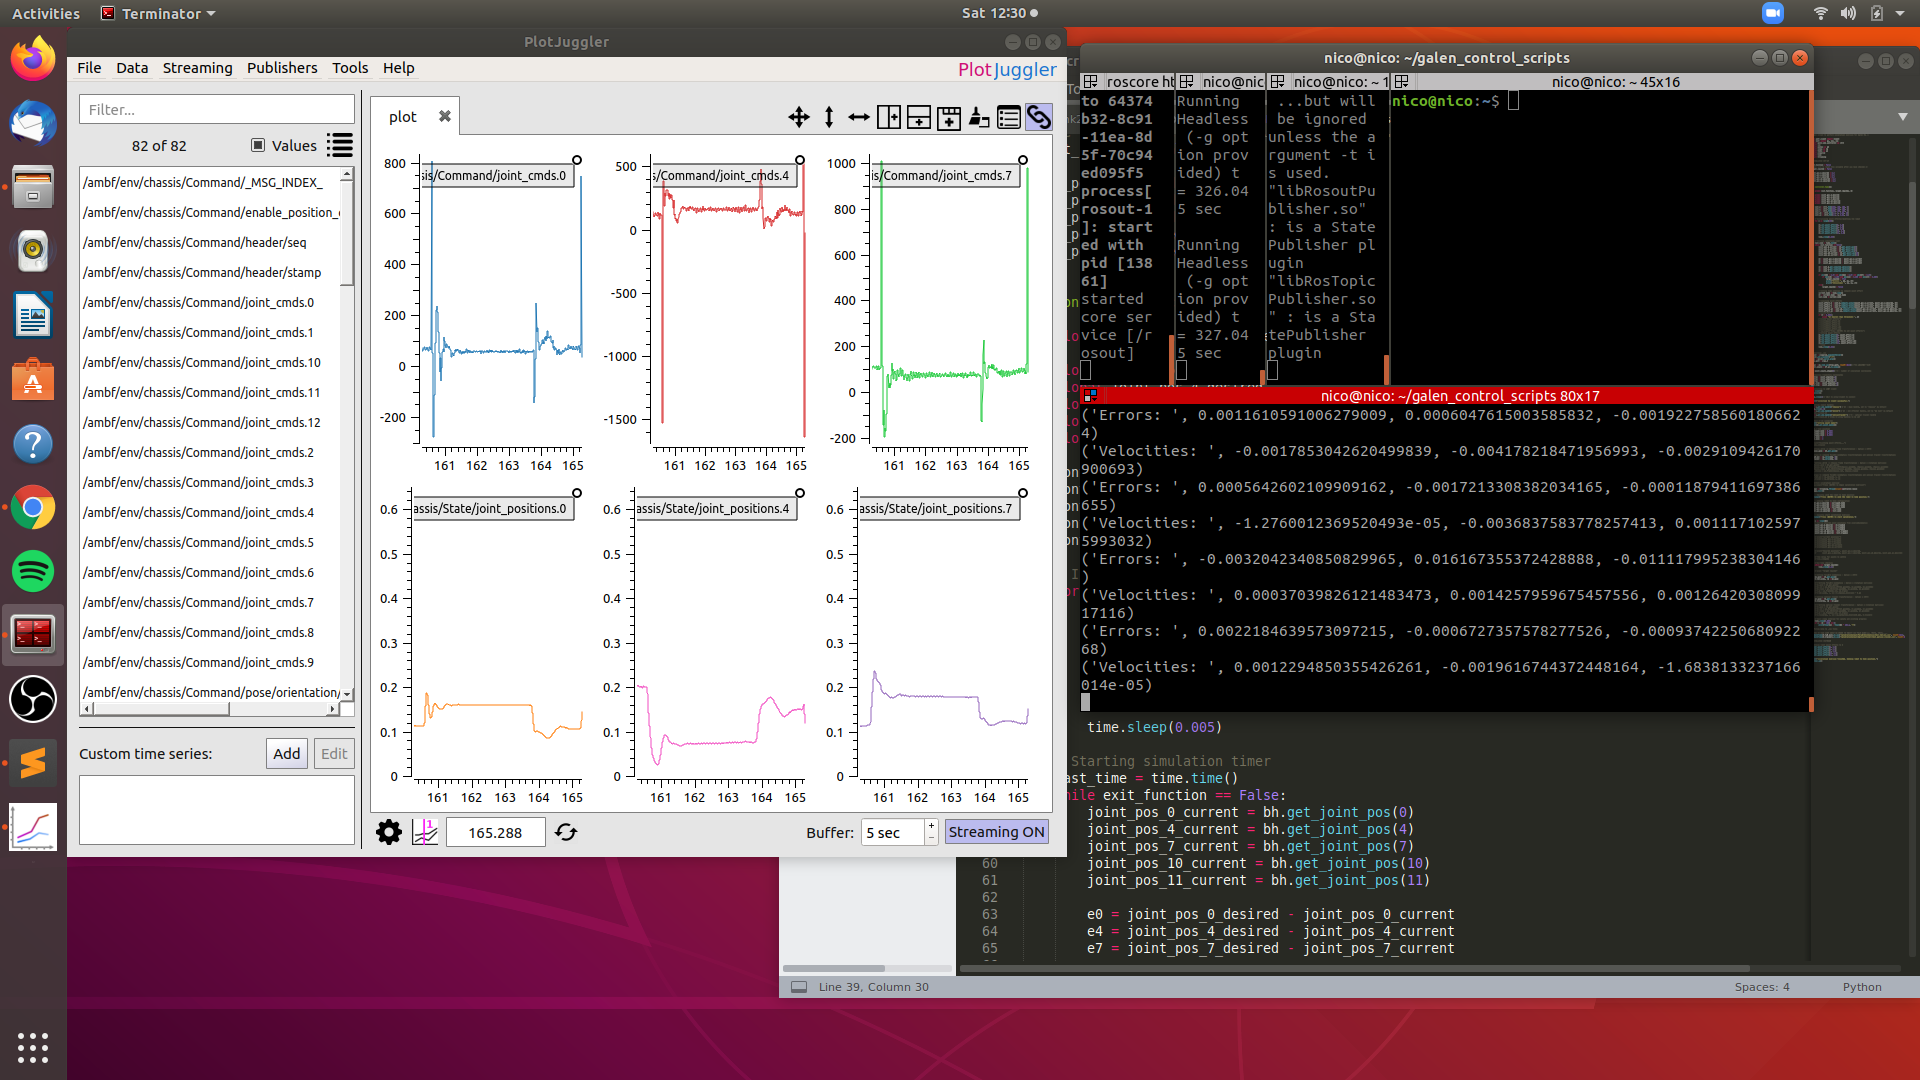Add a plot column with split icon
1920x1080 pixels.
888,117
